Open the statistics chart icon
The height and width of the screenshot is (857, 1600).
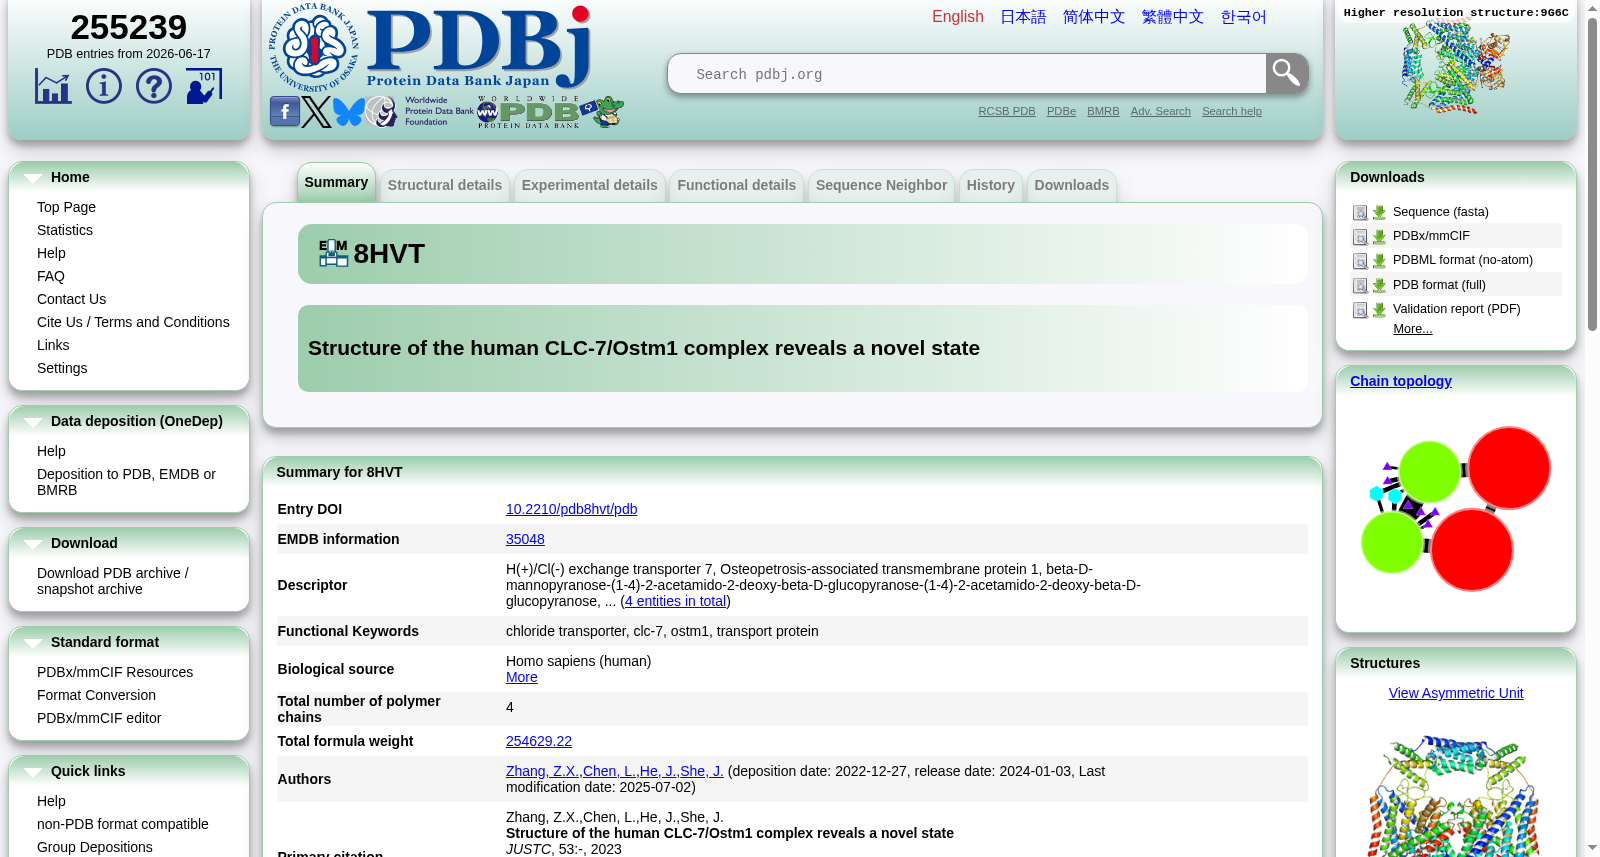coord(53,86)
